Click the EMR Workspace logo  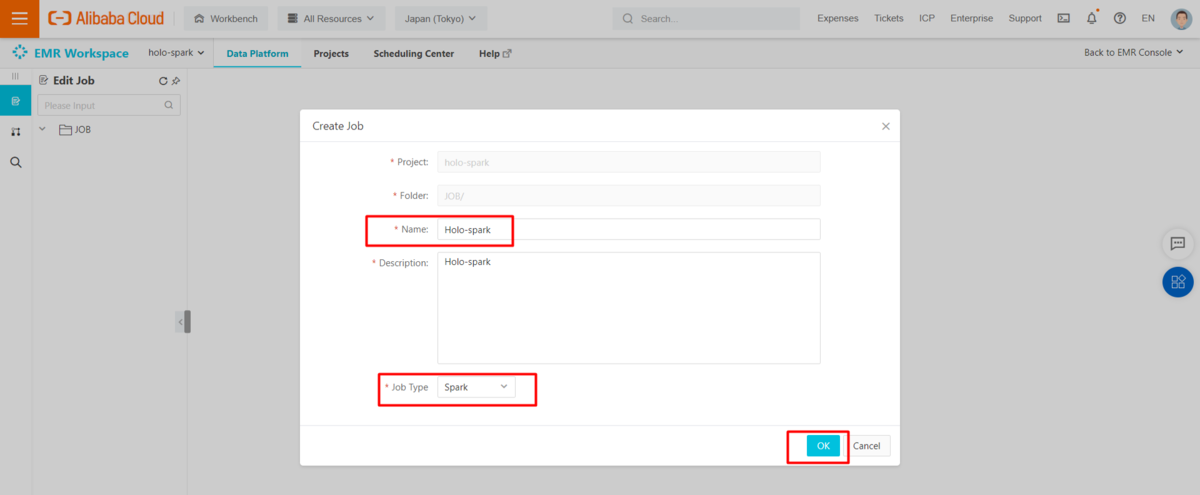tap(70, 53)
